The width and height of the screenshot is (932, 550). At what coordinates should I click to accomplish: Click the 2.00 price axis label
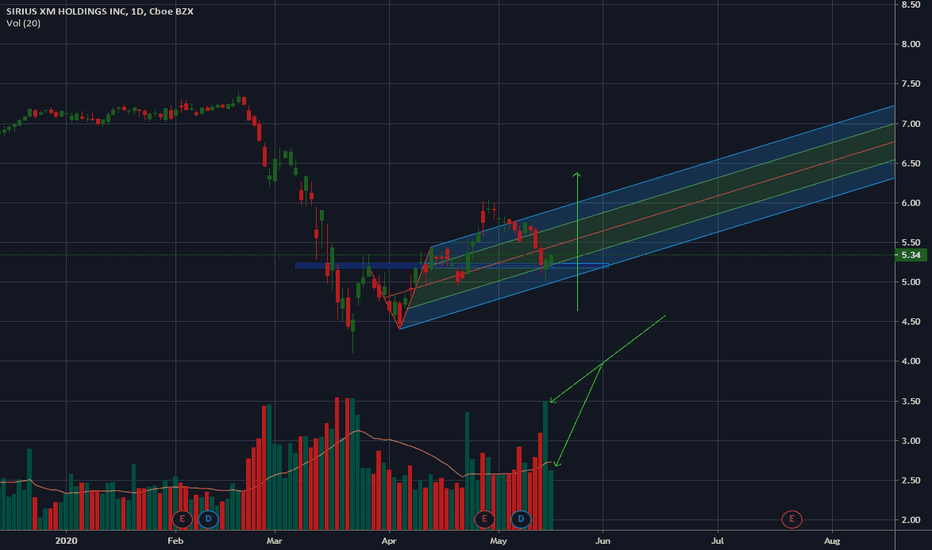click(911, 520)
